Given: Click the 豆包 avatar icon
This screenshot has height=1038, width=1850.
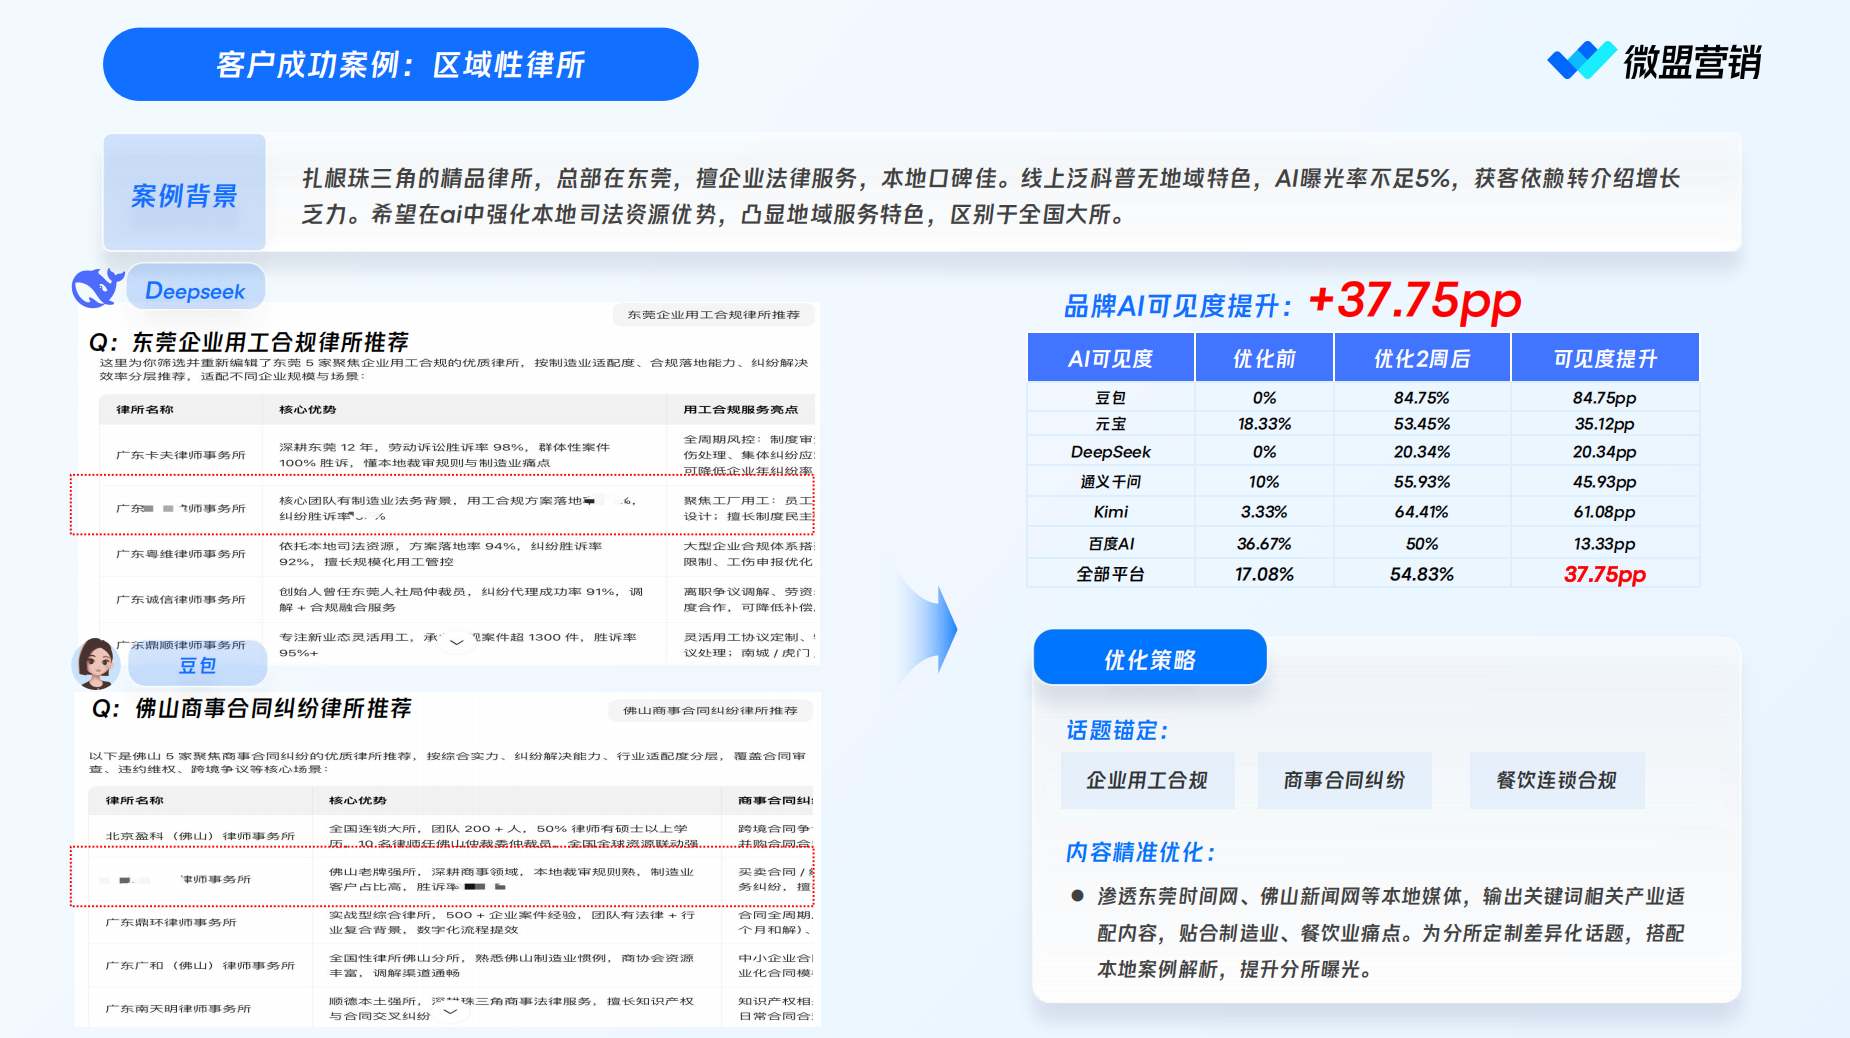Looking at the screenshot, I should pos(97,663).
